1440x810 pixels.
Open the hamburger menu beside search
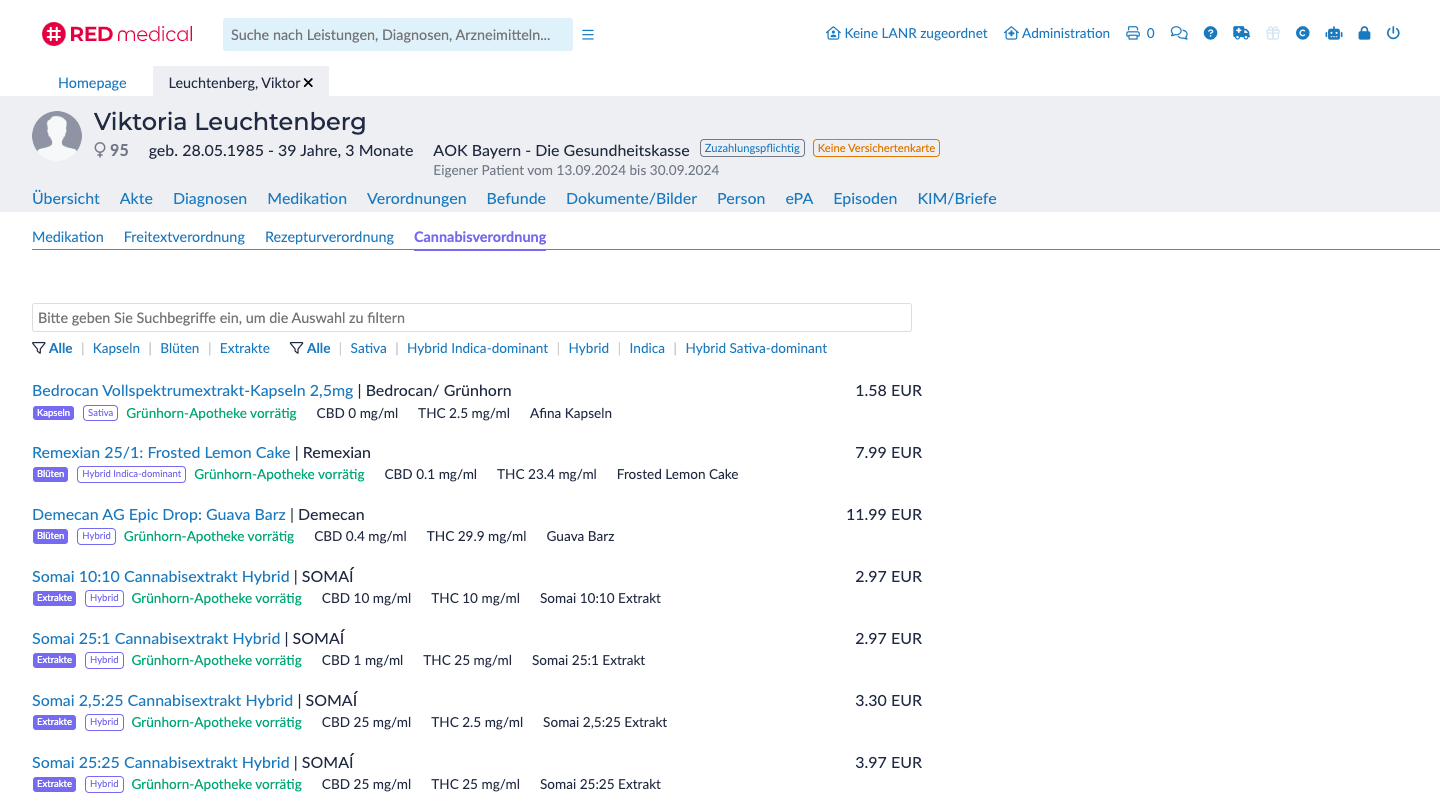pyautogui.click(x=588, y=34)
